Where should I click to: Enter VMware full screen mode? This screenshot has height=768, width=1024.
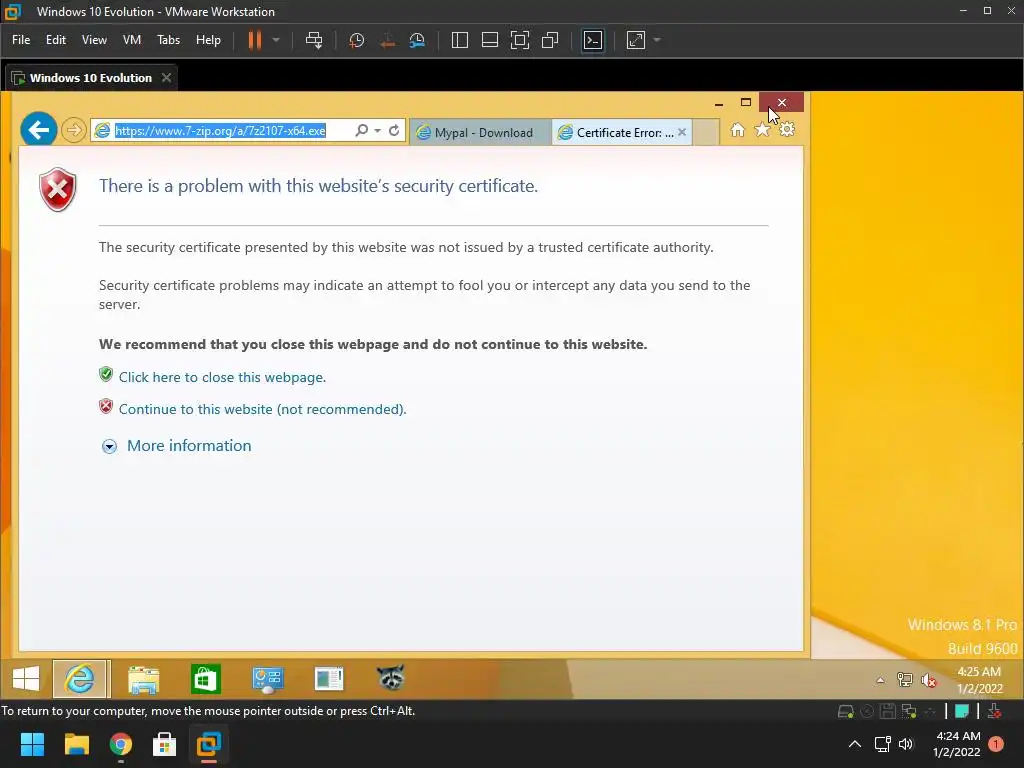click(520, 40)
